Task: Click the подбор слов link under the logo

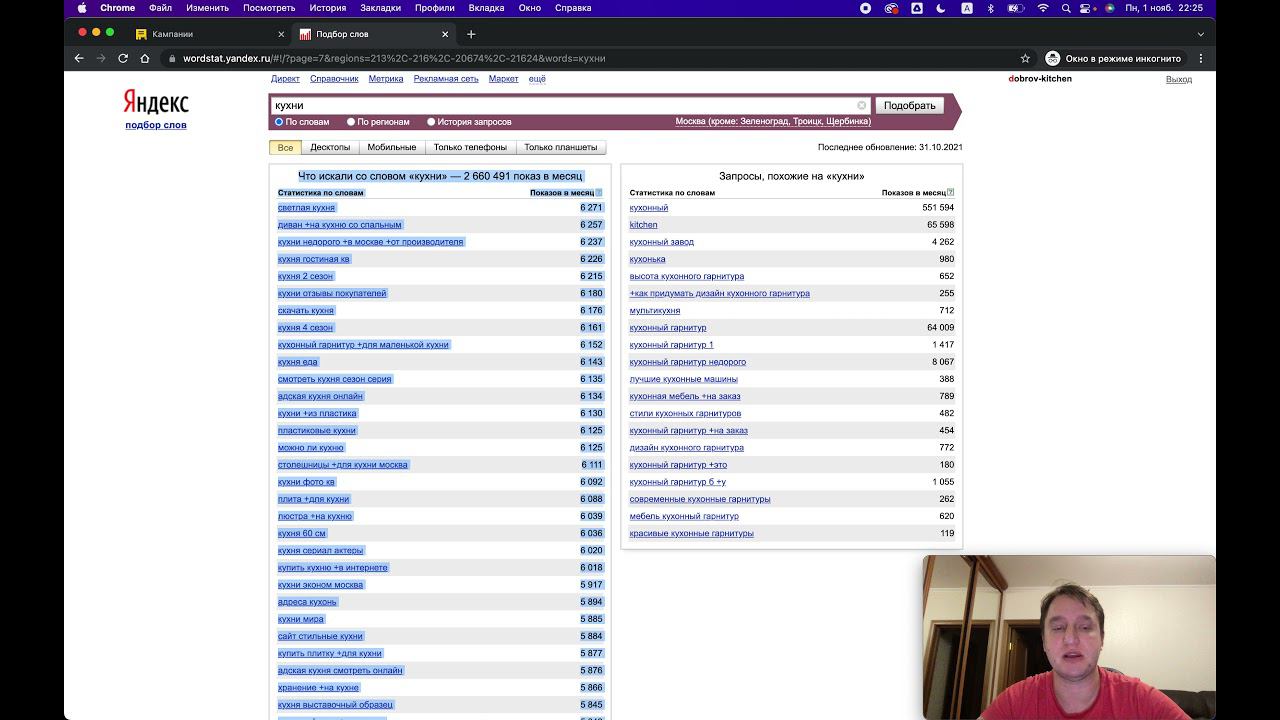Action: [x=156, y=125]
